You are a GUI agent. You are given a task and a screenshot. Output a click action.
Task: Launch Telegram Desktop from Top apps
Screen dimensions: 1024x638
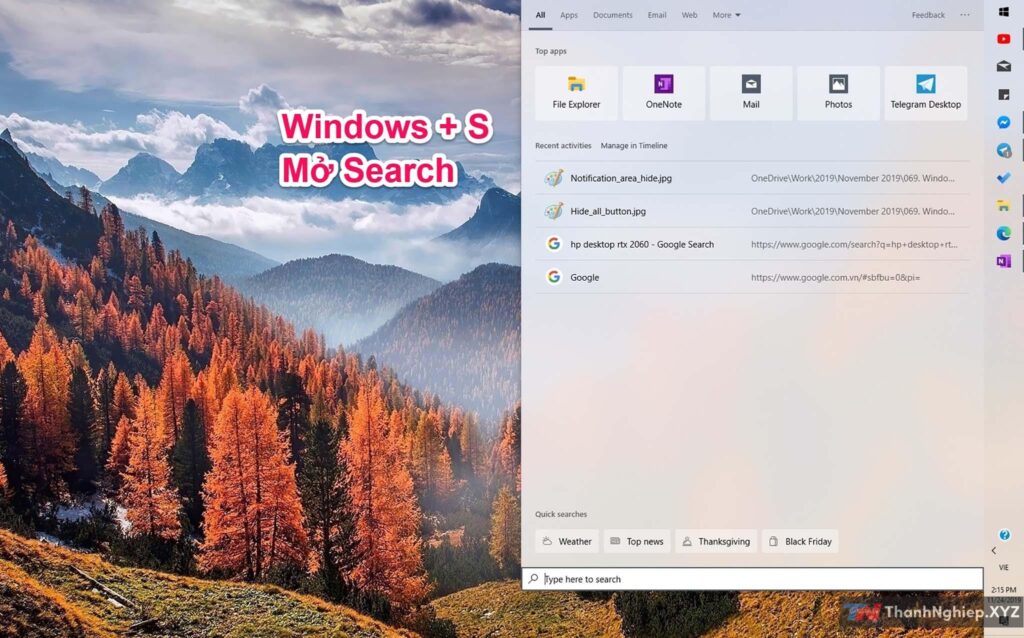tap(925, 93)
